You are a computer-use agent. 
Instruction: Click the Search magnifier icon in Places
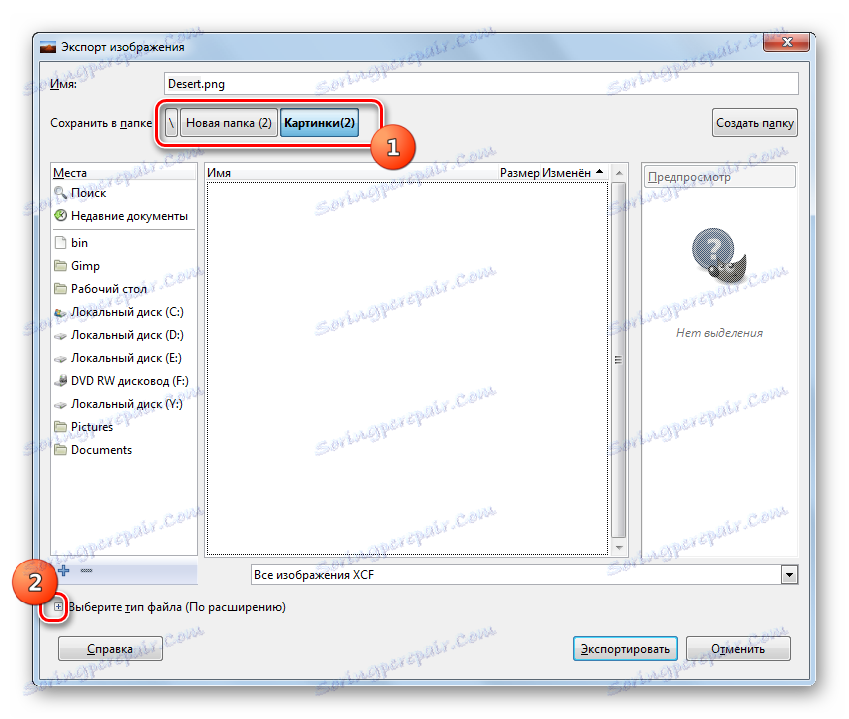[61, 193]
